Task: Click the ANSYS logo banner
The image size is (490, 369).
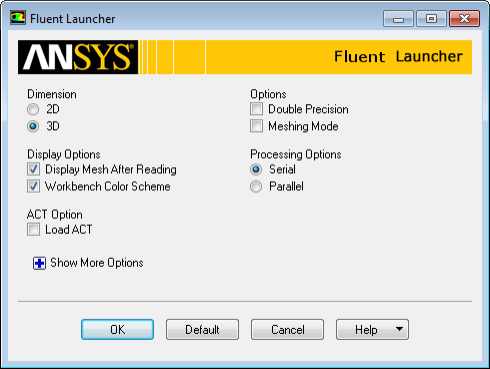Action: (78, 57)
